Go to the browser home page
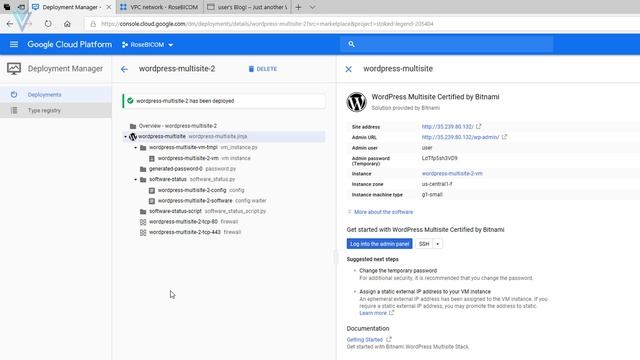The width and height of the screenshot is (640, 360). [x=67, y=24]
